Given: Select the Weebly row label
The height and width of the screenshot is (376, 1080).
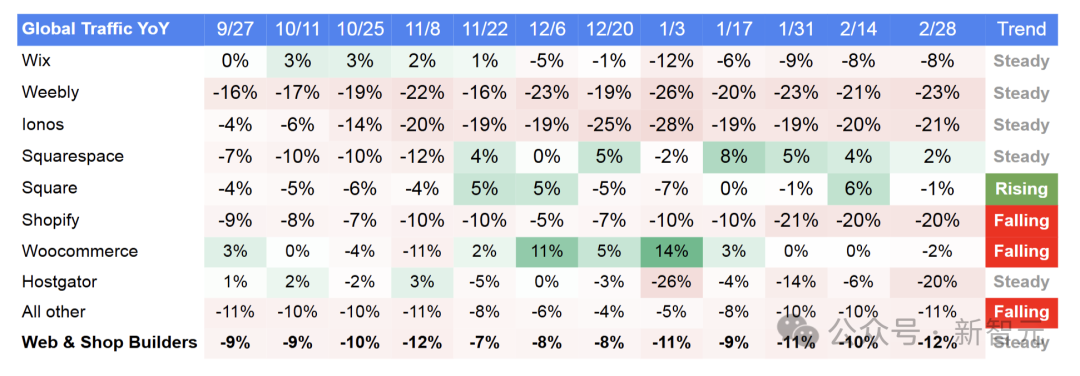Looking at the screenshot, I should pyautogui.click(x=50, y=92).
